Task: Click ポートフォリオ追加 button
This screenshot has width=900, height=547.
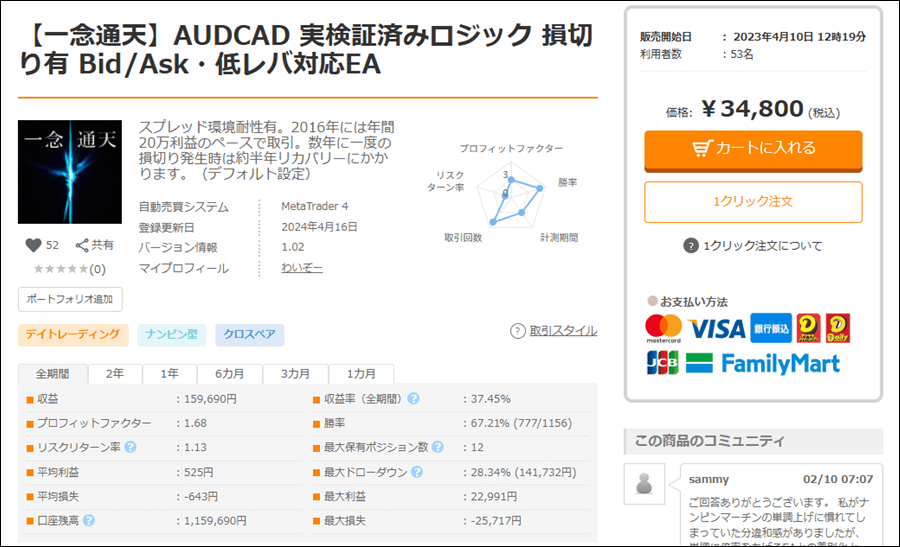Action: coord(70,299)
